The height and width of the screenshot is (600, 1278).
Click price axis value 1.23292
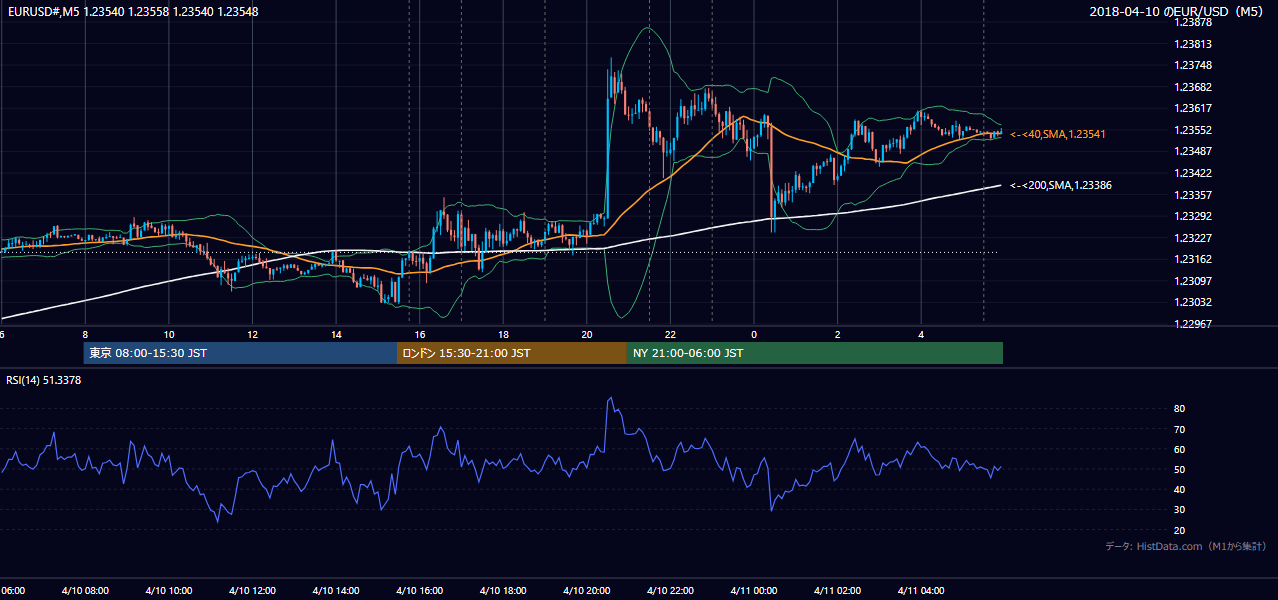point(1193,216)
